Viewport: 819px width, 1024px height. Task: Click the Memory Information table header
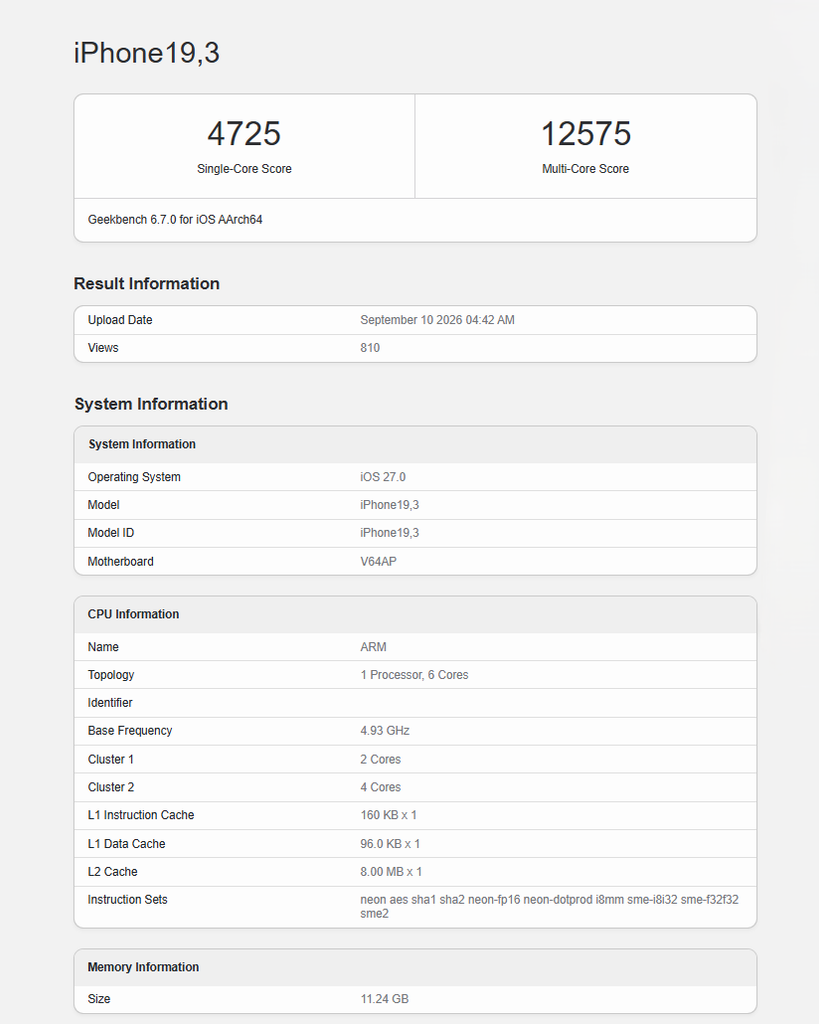[x=143, y=967]
